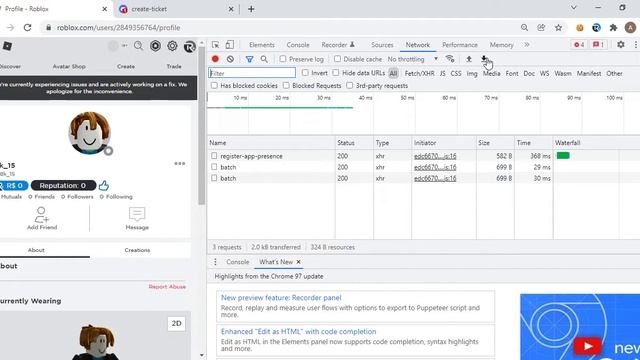640x360 pixels.
Task: Switch to the Elements tab
Action: pyautogui.click(x=262, y=45)
